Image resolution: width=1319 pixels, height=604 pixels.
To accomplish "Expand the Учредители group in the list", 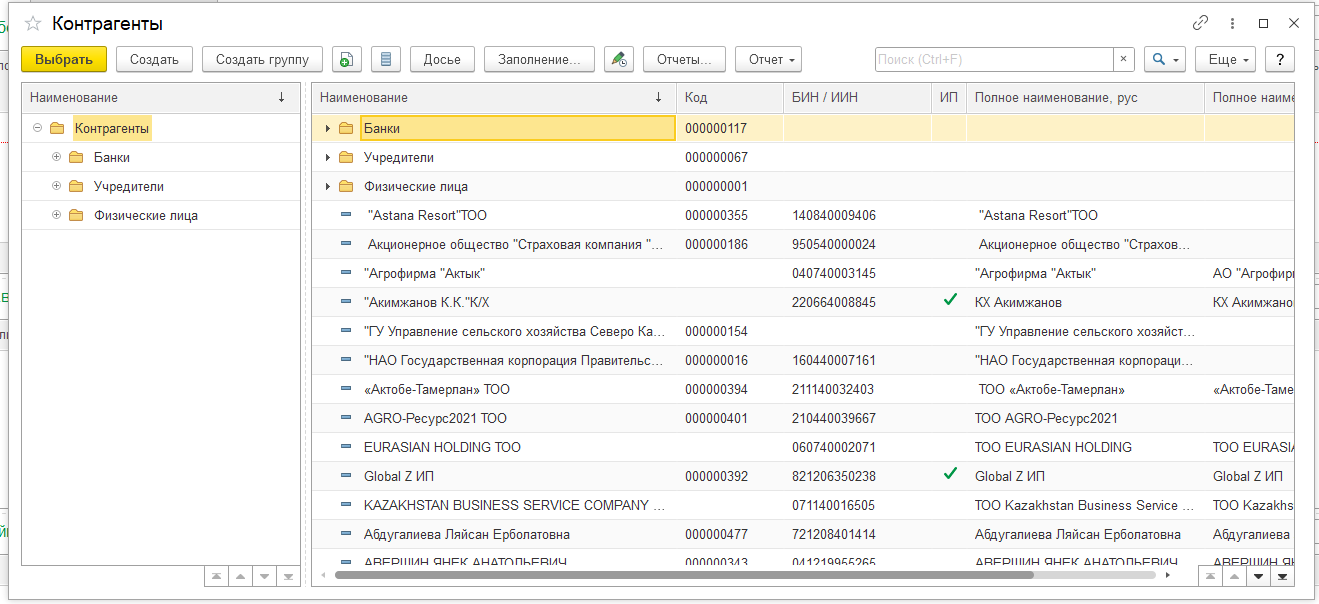I will tap(327, 157).
